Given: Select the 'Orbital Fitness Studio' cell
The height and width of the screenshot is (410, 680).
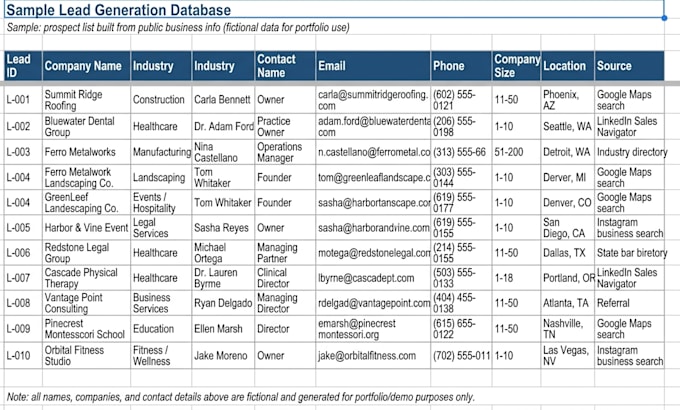Looking at the screenshot, I should pyautogui.click(x=86, y=355).
